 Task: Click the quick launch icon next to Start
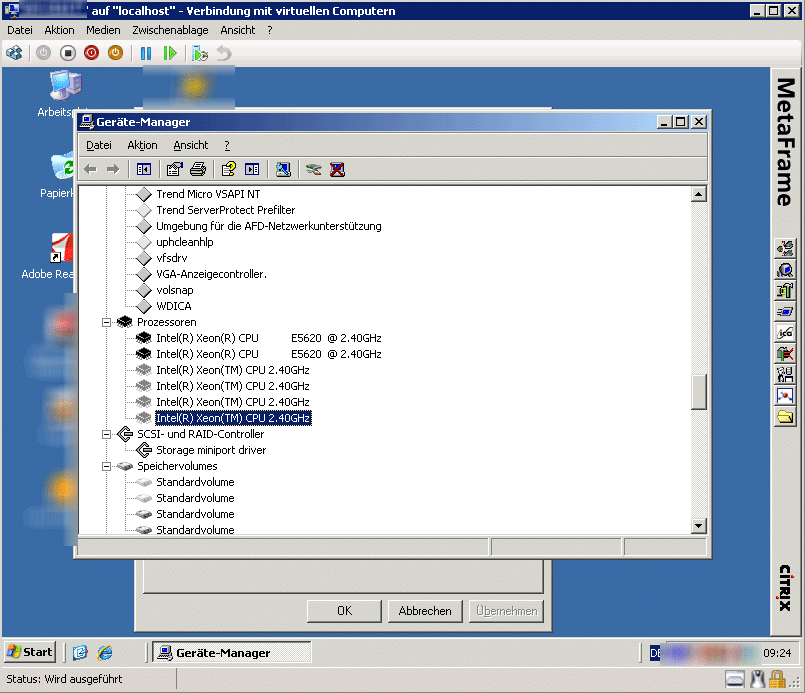click(80, 652)
